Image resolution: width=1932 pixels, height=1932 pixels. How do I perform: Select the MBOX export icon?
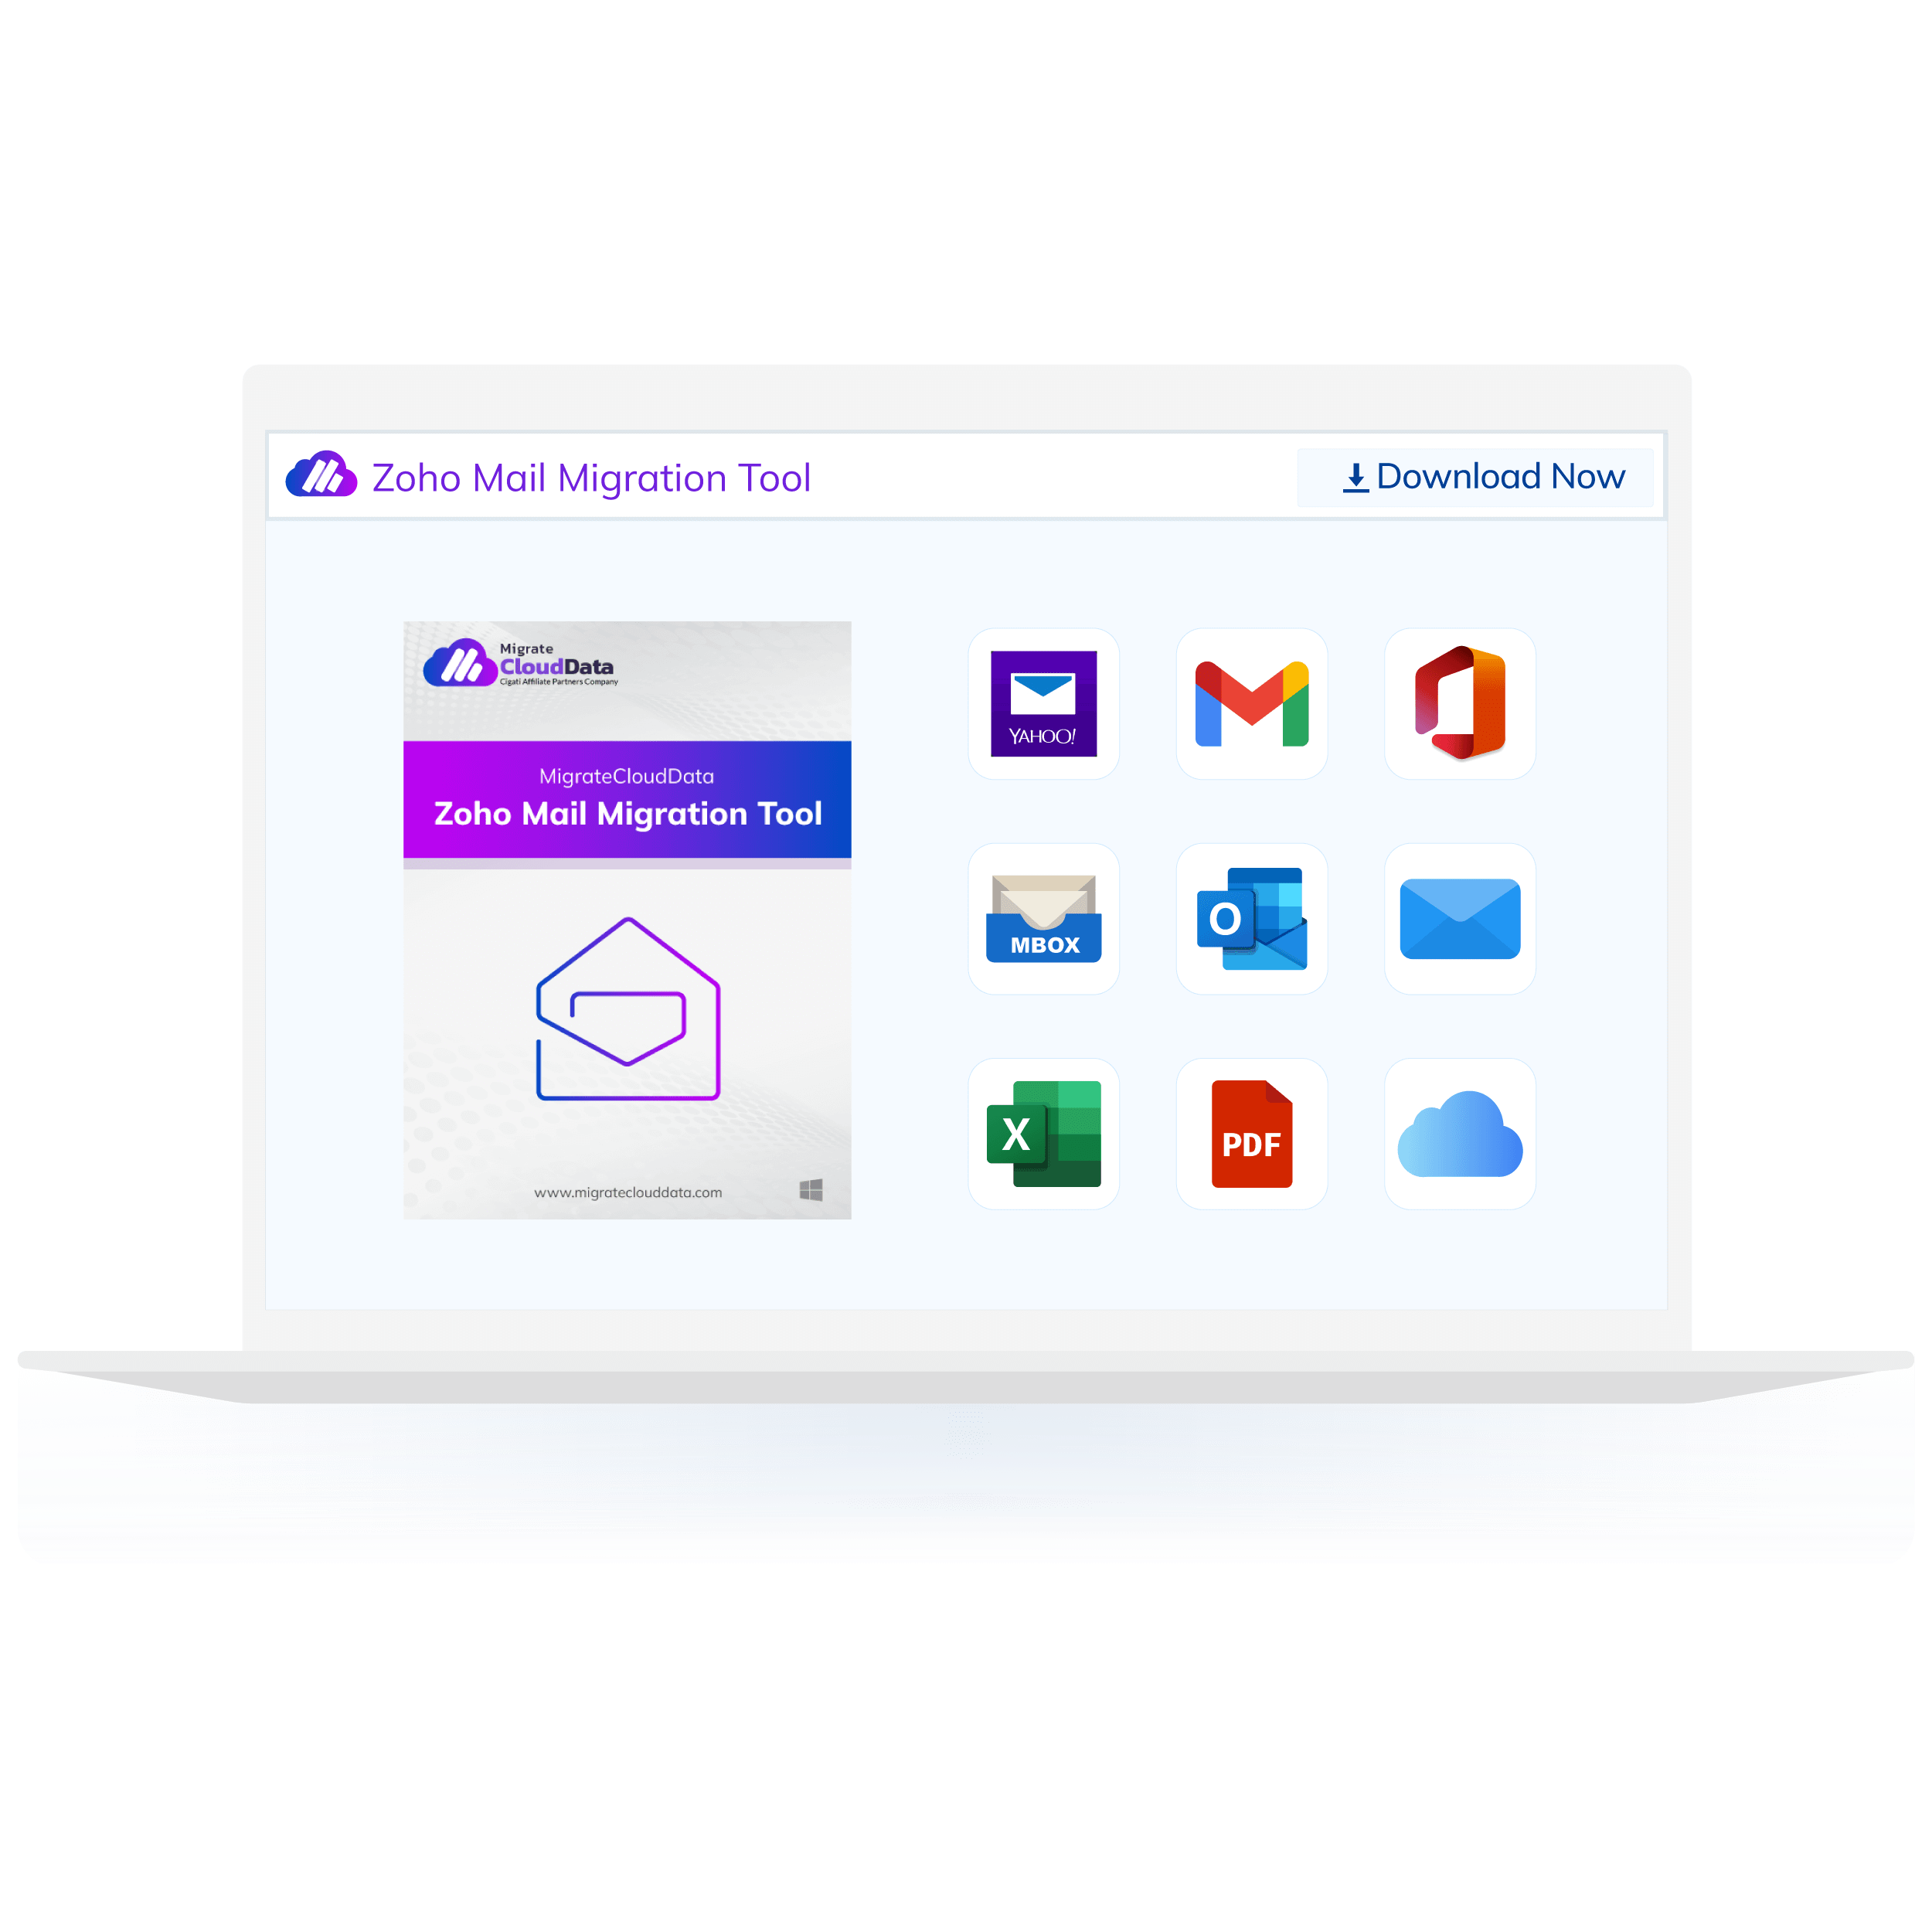pyautogui.click(x=1044, y=920)
